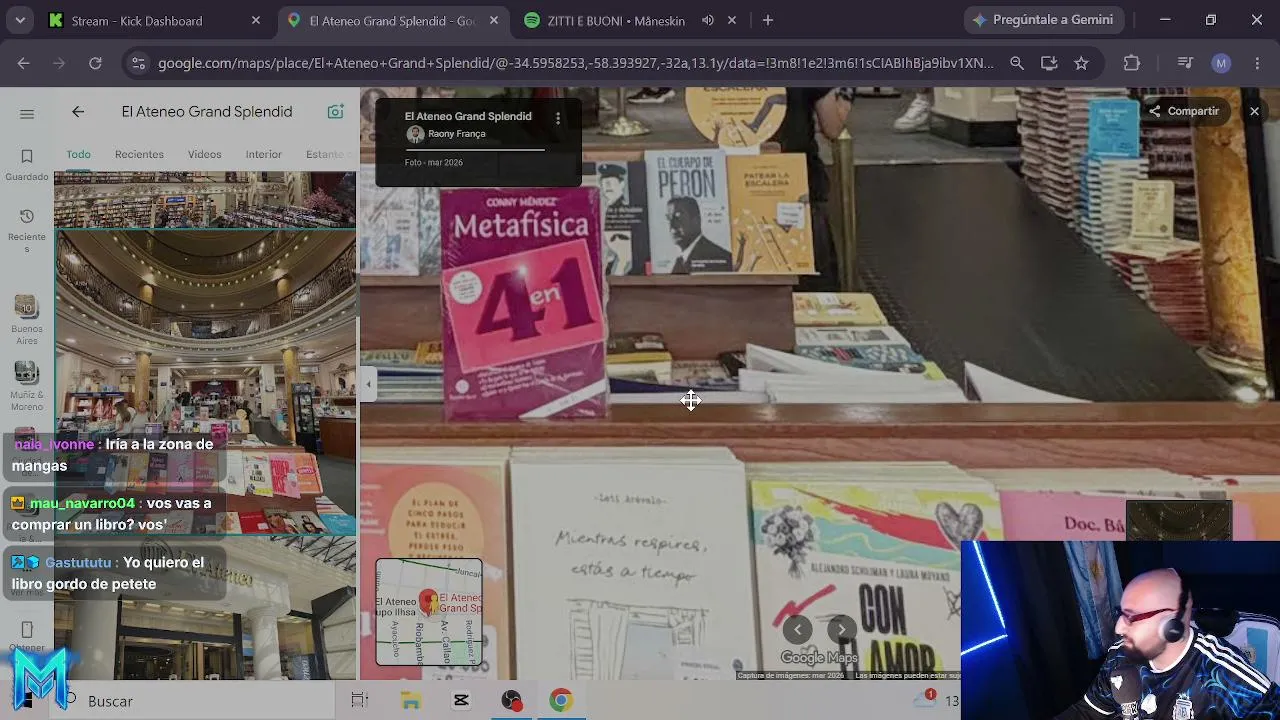Select the Interior photos tab
Viewport: 1280px width, 720px height.
[x=264, y=154]
